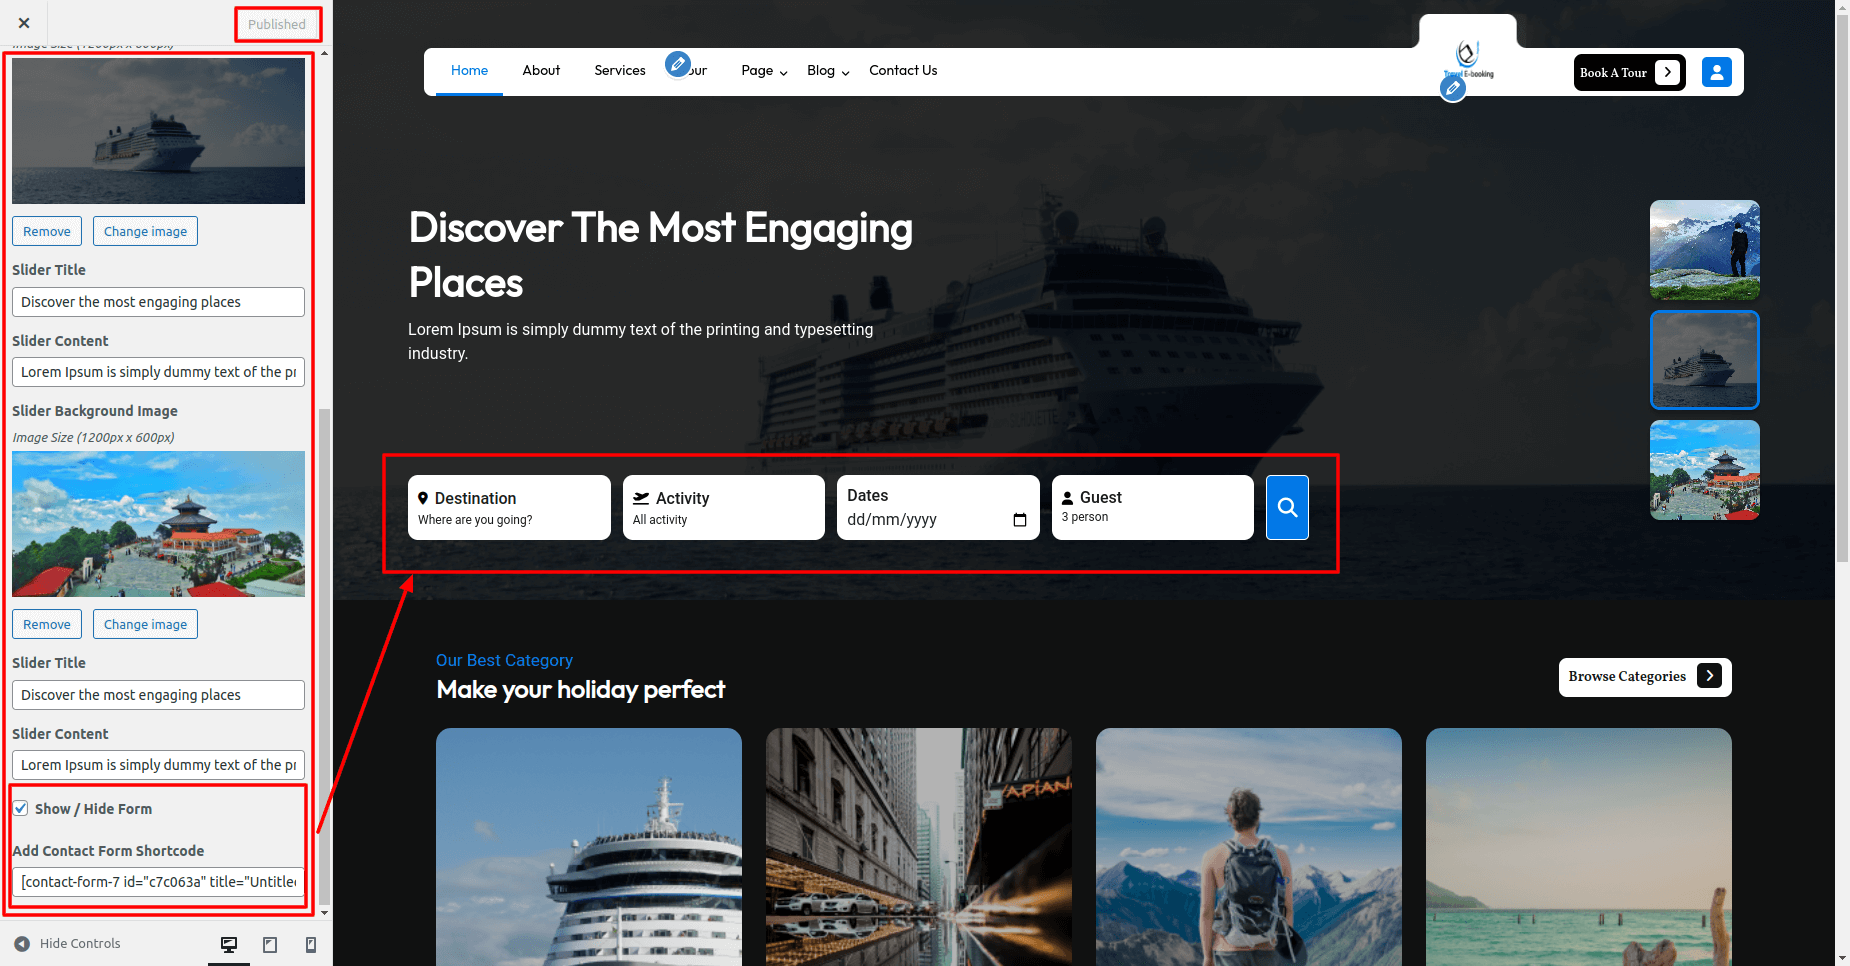Viewport: 1850px width, 966px height.
Task: Switch to desktop preview device
Action: [229, 944]
